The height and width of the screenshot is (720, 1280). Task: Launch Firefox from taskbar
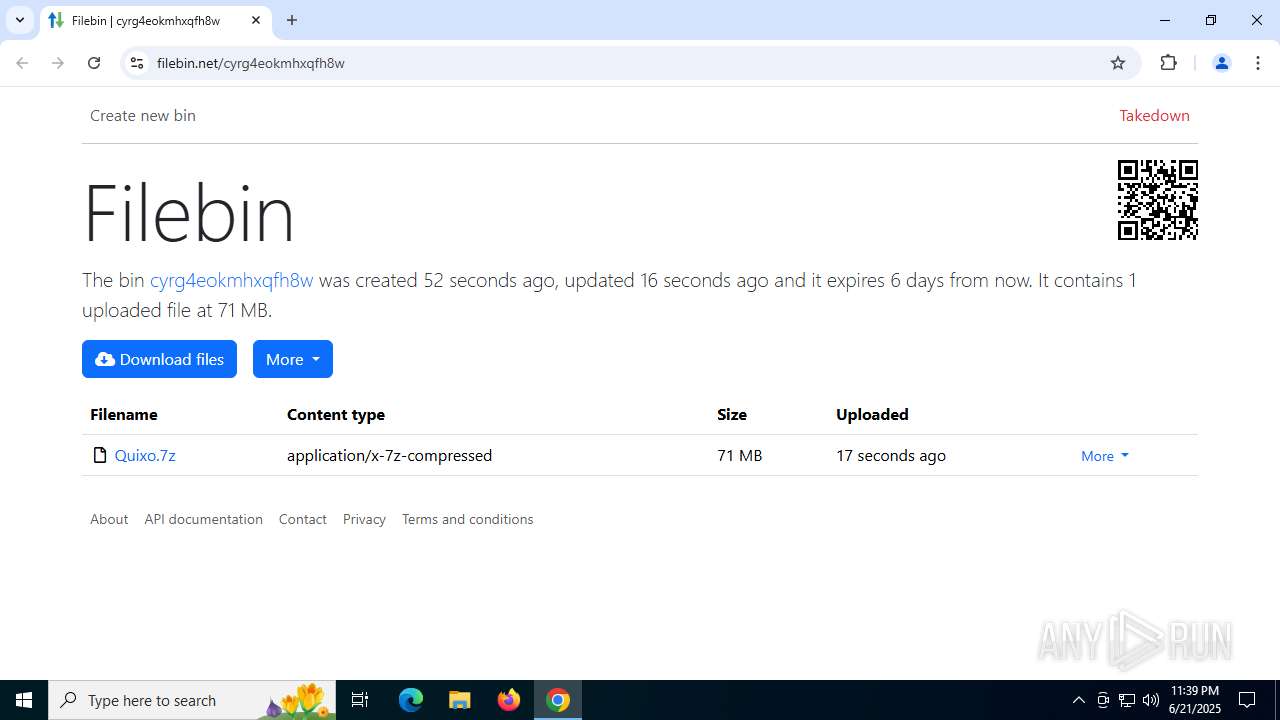point(509,700)
